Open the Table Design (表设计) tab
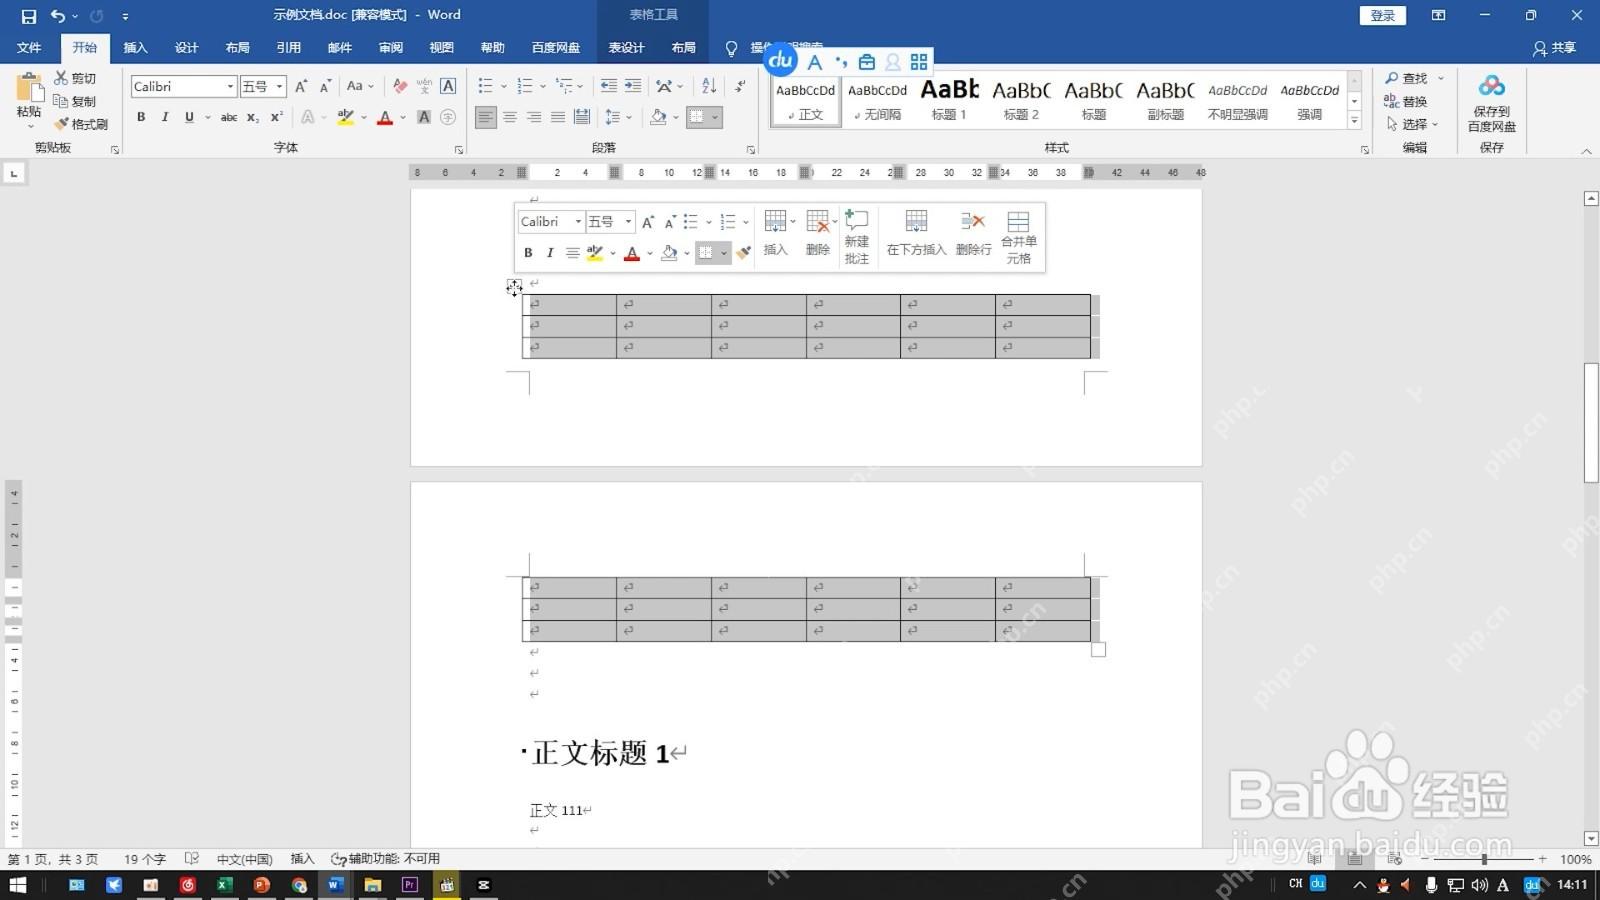1600x900 pixels. [627, 48]
